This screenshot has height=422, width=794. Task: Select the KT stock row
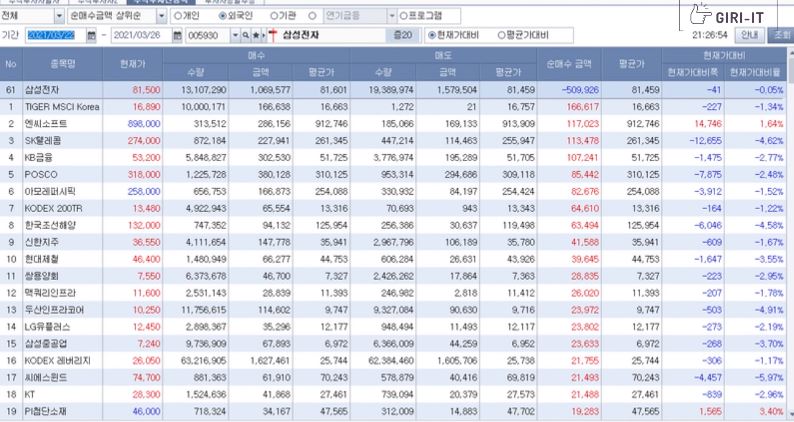tap(393, 394)
